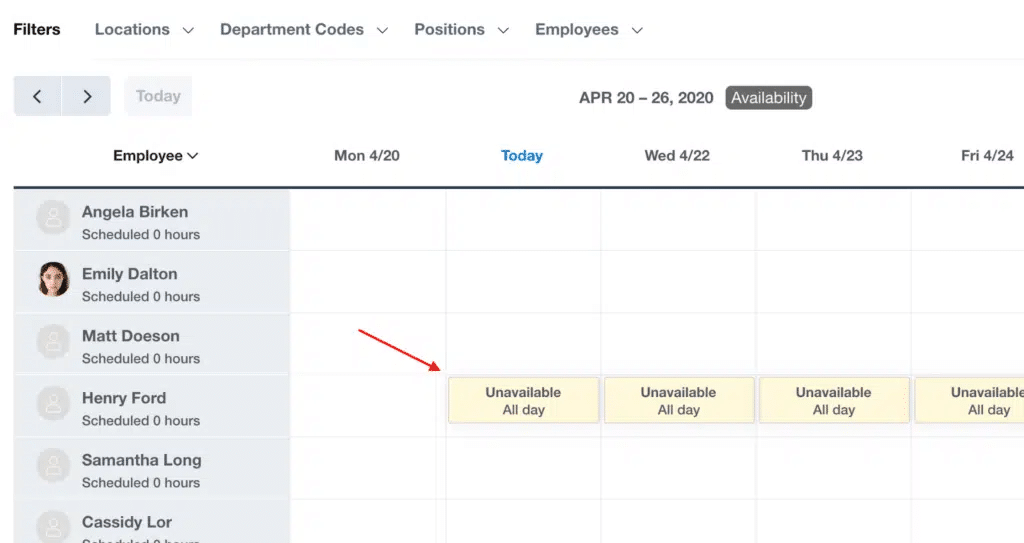Click Cassidy Lor's avatar placeholder
The width and height of the screenshot is (1024, 543).
click(x=54, y=527)
